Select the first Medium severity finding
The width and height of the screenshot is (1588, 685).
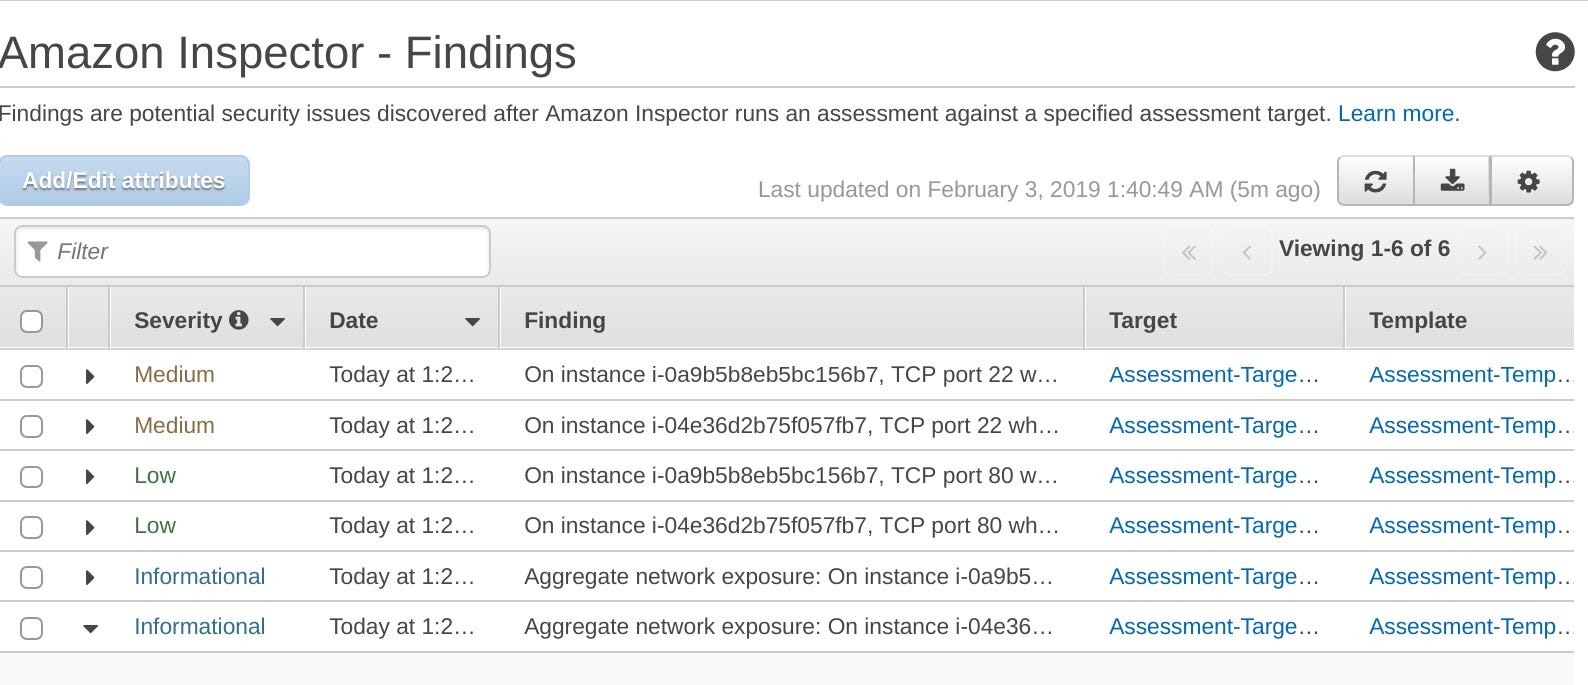pyautogui.click(x=32, y=375)
